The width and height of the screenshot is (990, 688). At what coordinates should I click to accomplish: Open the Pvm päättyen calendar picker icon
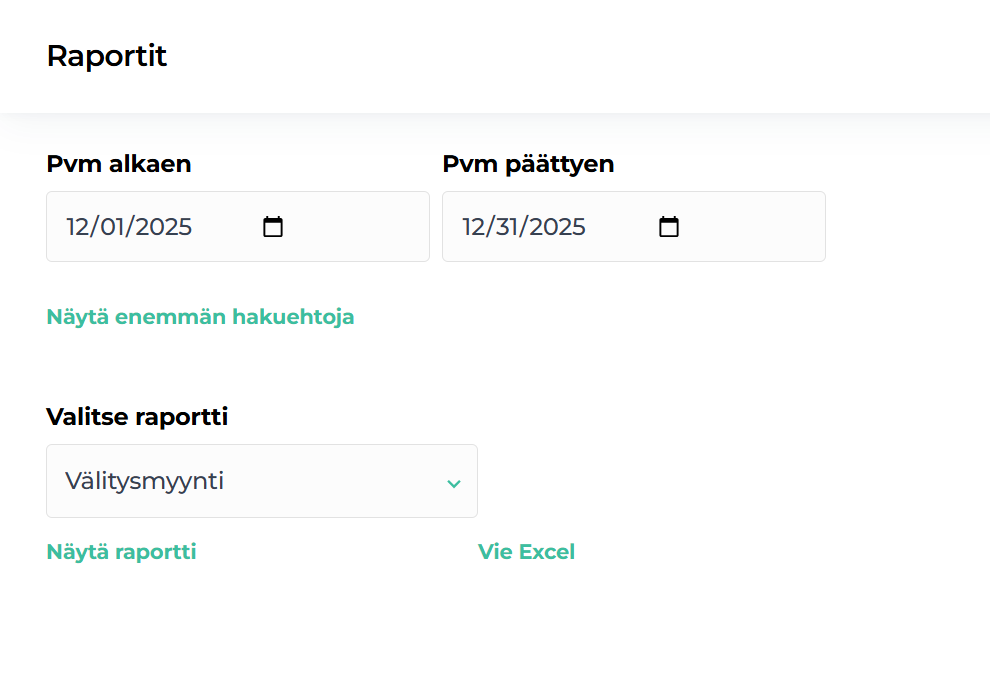[668, 227]
